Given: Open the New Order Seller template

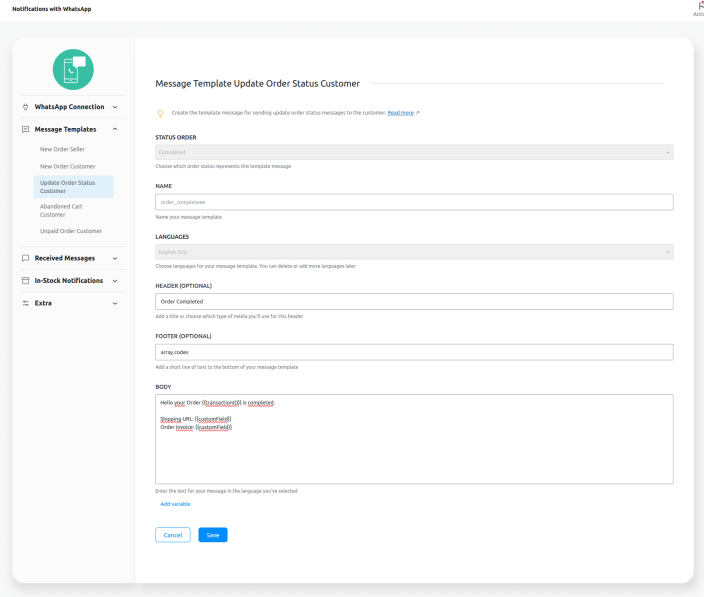Looking at the screenshot, I should pos(62,149).
